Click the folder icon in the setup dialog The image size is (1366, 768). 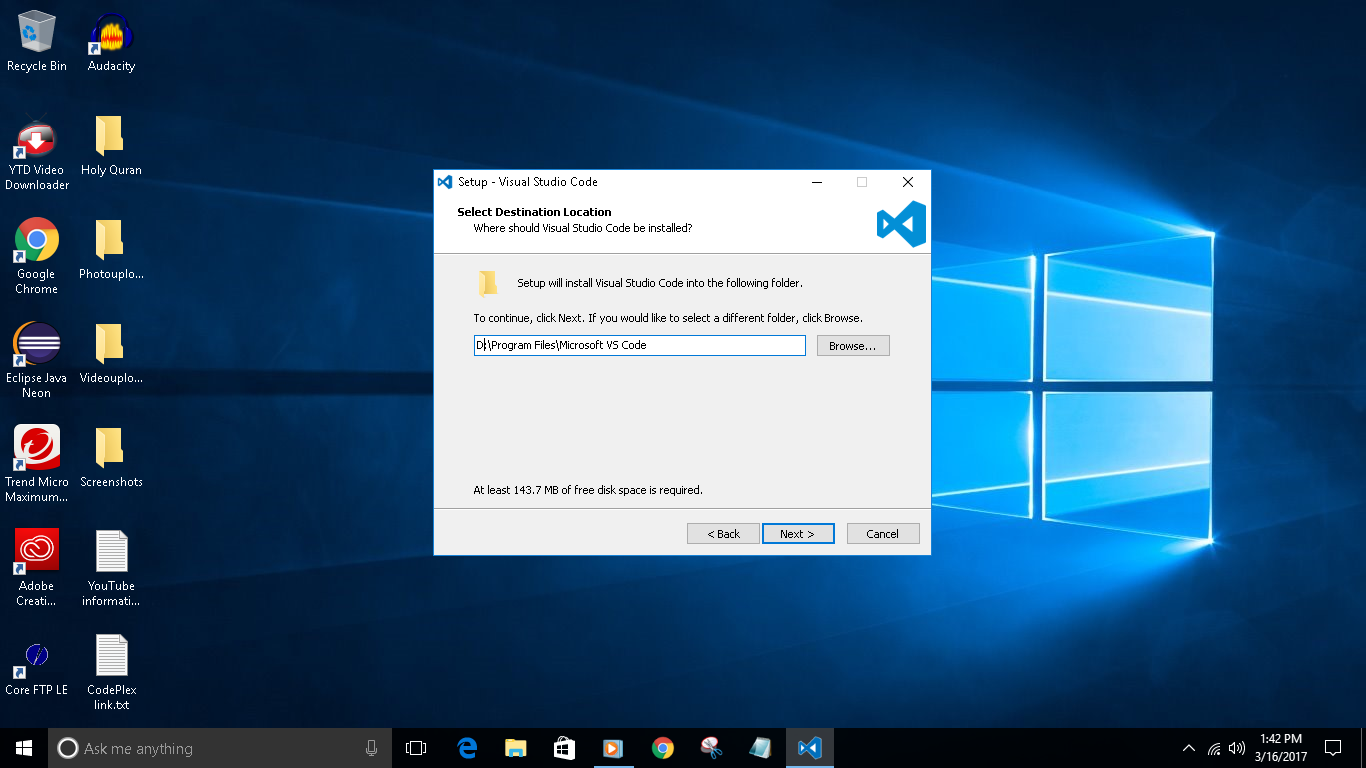(488, 284)
